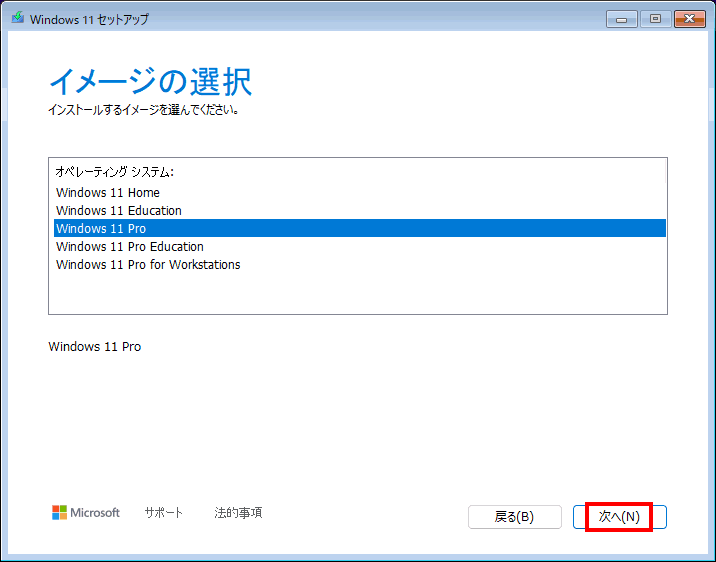Choose Windows 11 Education entry

(360, 210)
